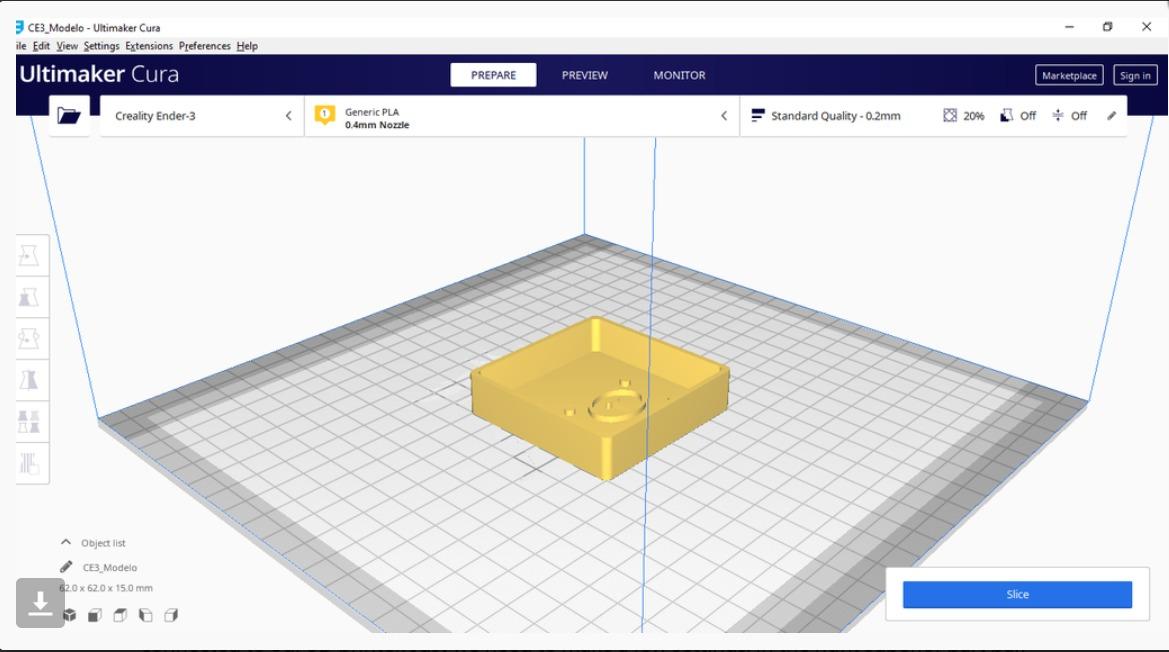Open the Standard Quality - 0.2mm settings panel

[x=933, y=115]
